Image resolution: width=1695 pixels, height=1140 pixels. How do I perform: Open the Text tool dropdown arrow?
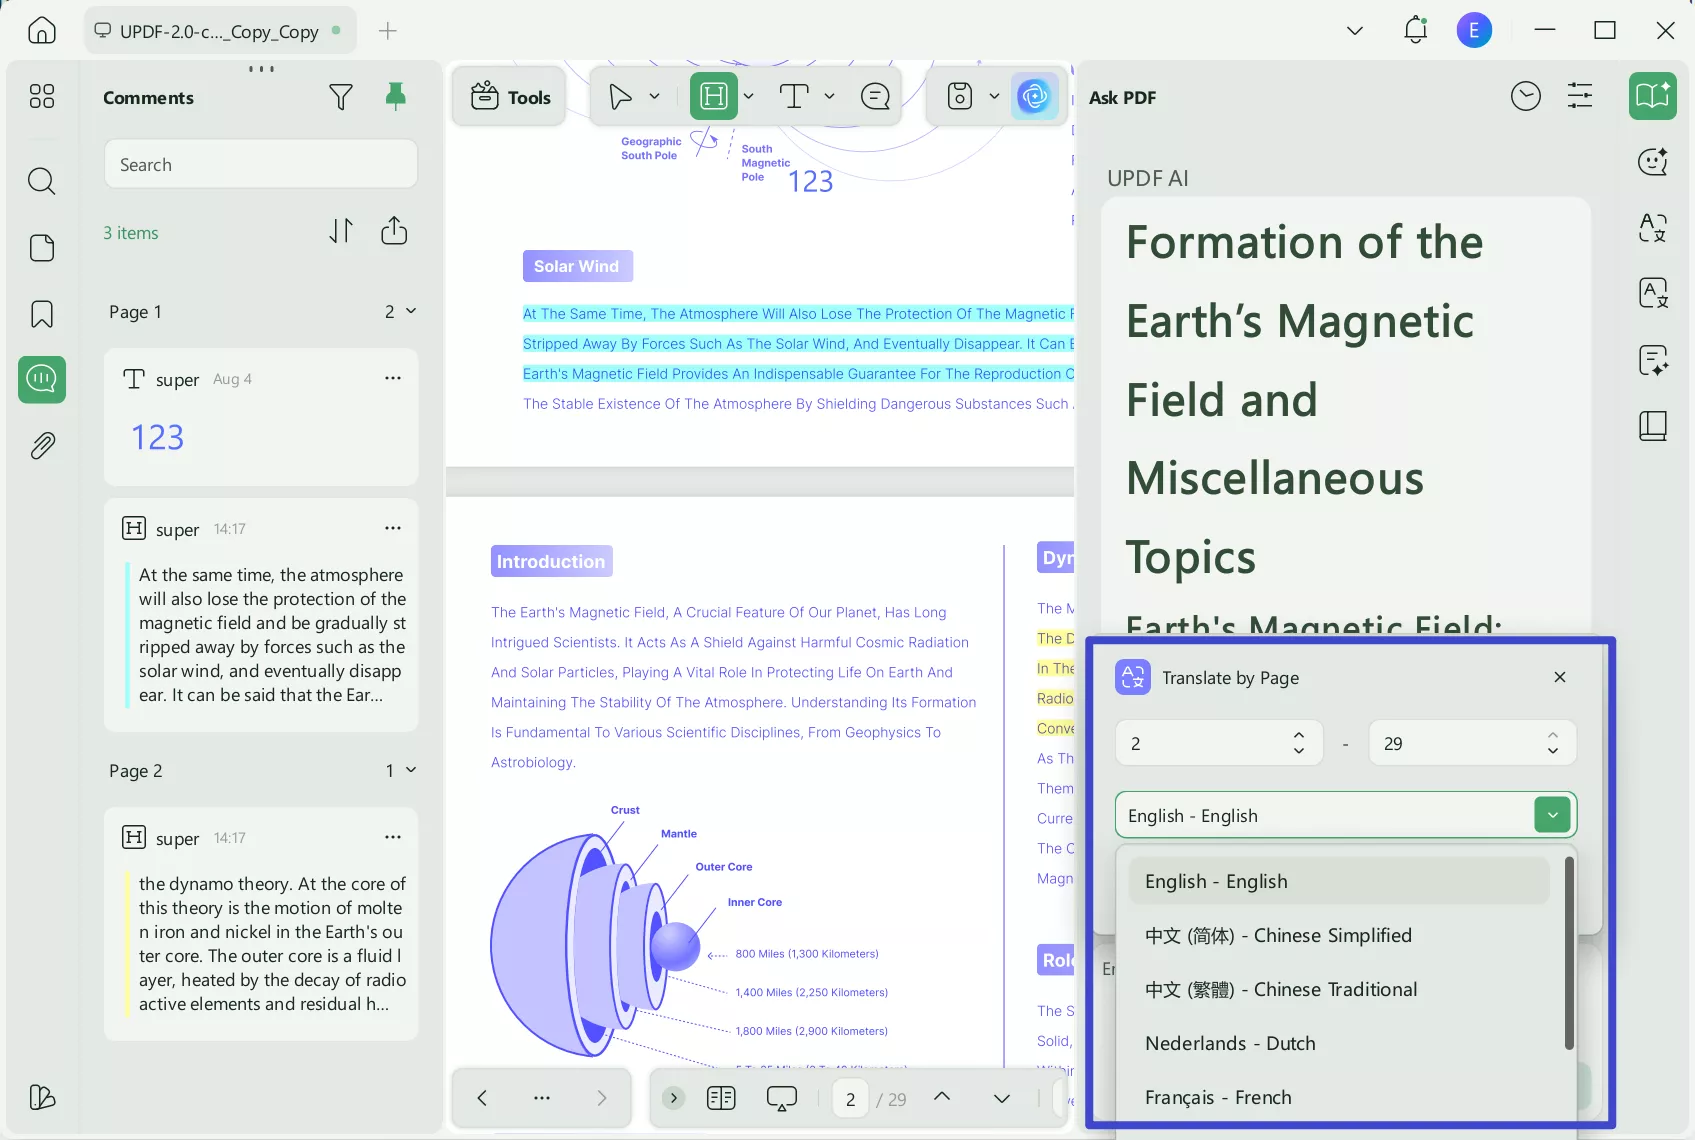pyautogui.click(x=829, y=97)
